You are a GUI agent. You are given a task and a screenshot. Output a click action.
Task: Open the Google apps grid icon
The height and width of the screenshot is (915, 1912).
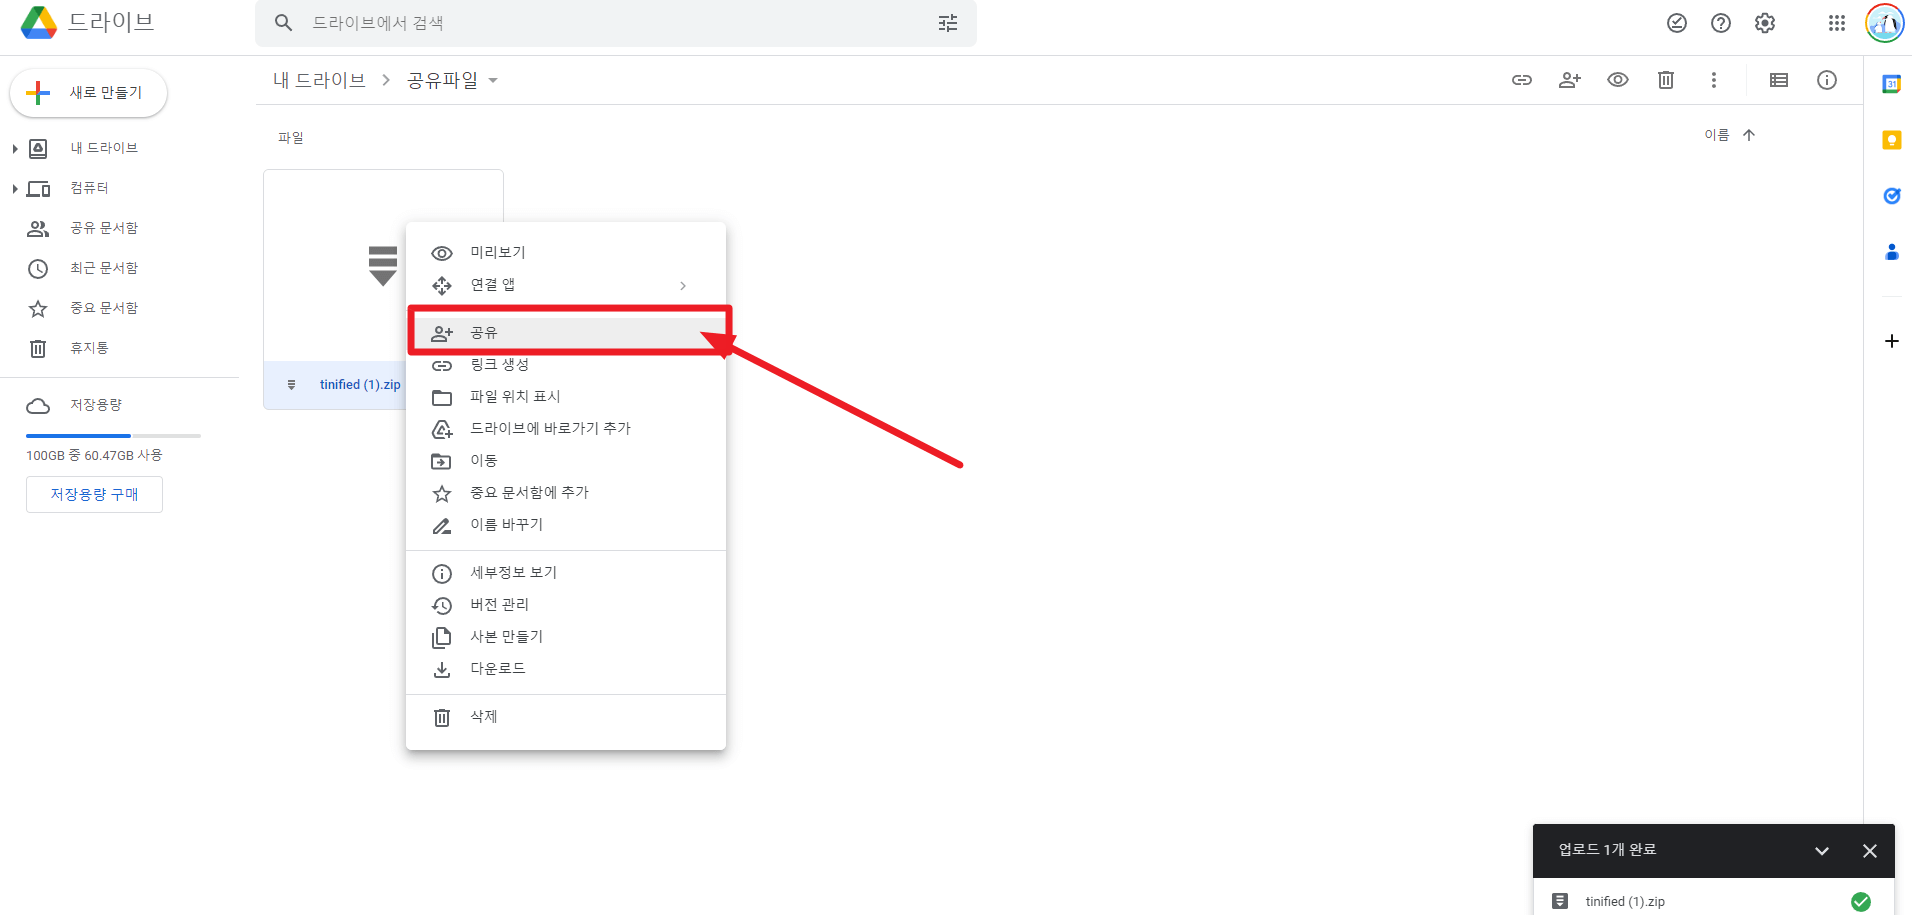point(1836,22)
